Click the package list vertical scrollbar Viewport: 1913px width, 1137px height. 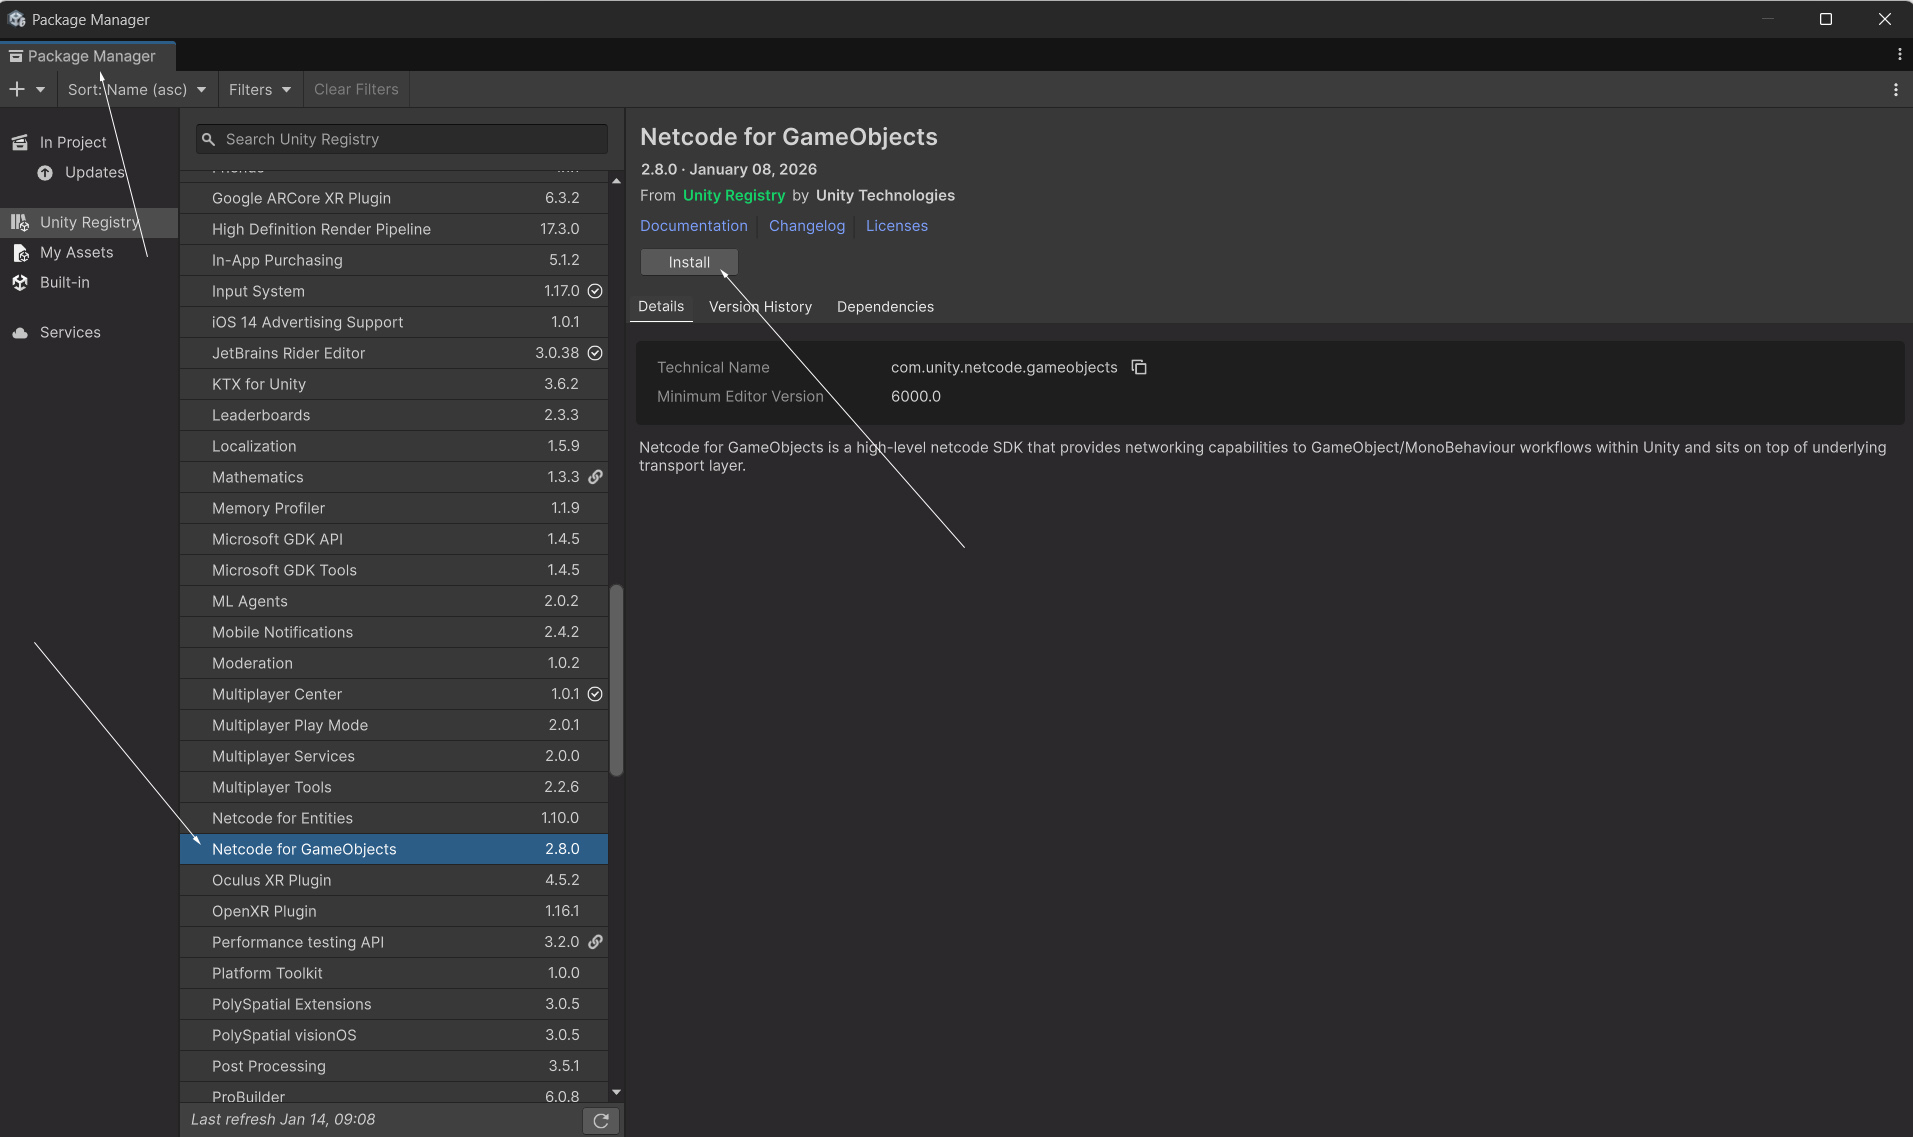coord(616,680)
